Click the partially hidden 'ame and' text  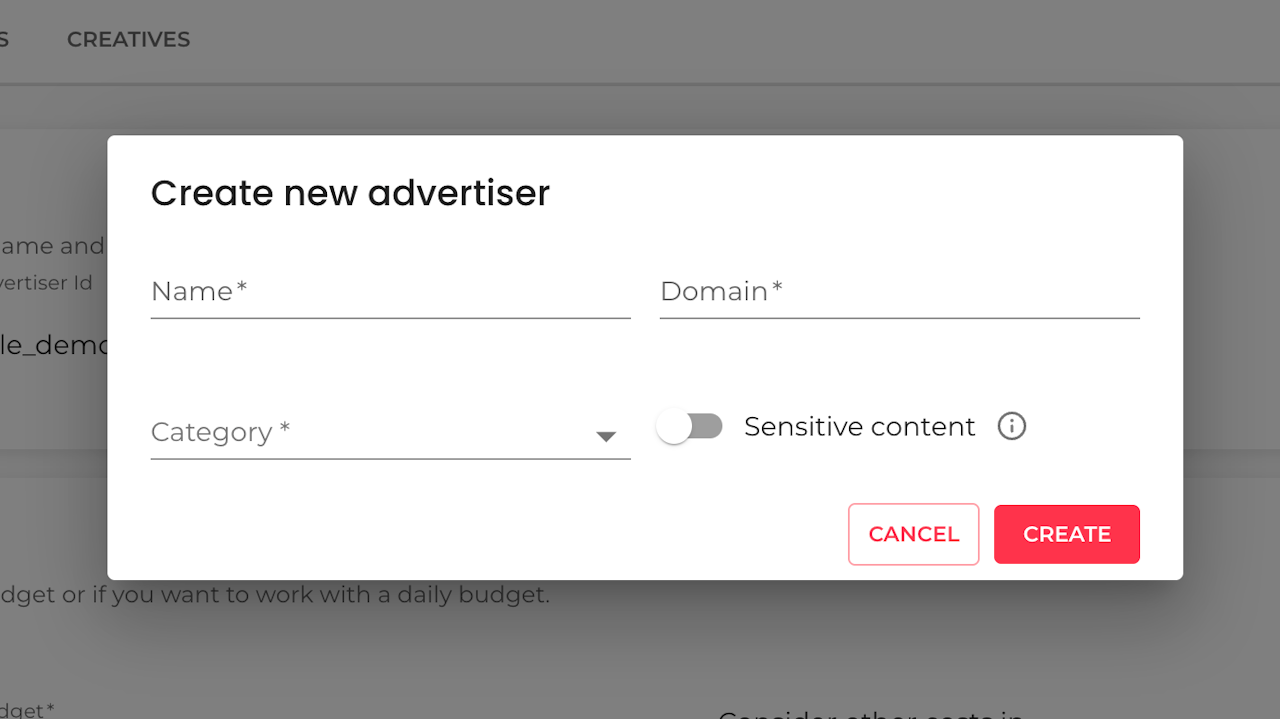point(52,246)
